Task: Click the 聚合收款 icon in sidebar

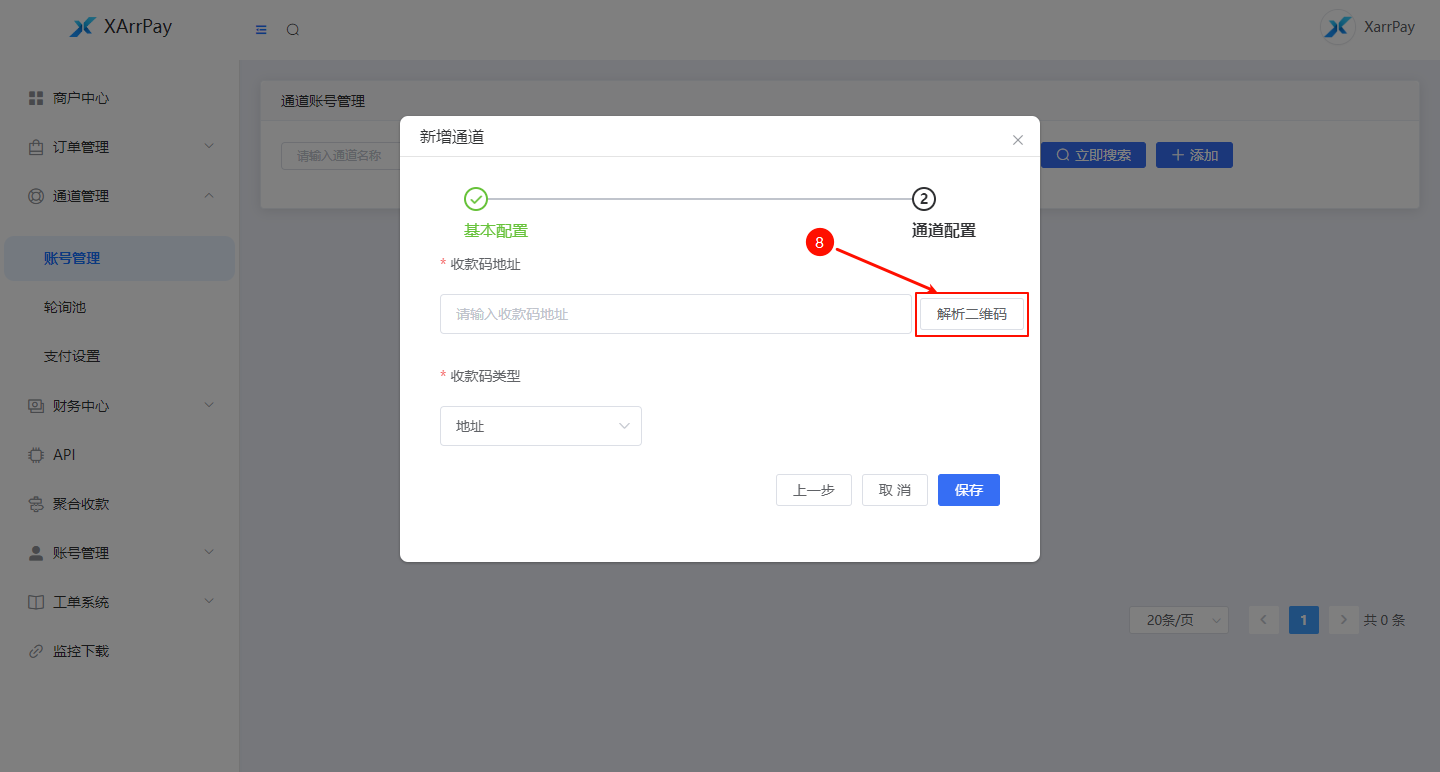Action: [36, 504]
